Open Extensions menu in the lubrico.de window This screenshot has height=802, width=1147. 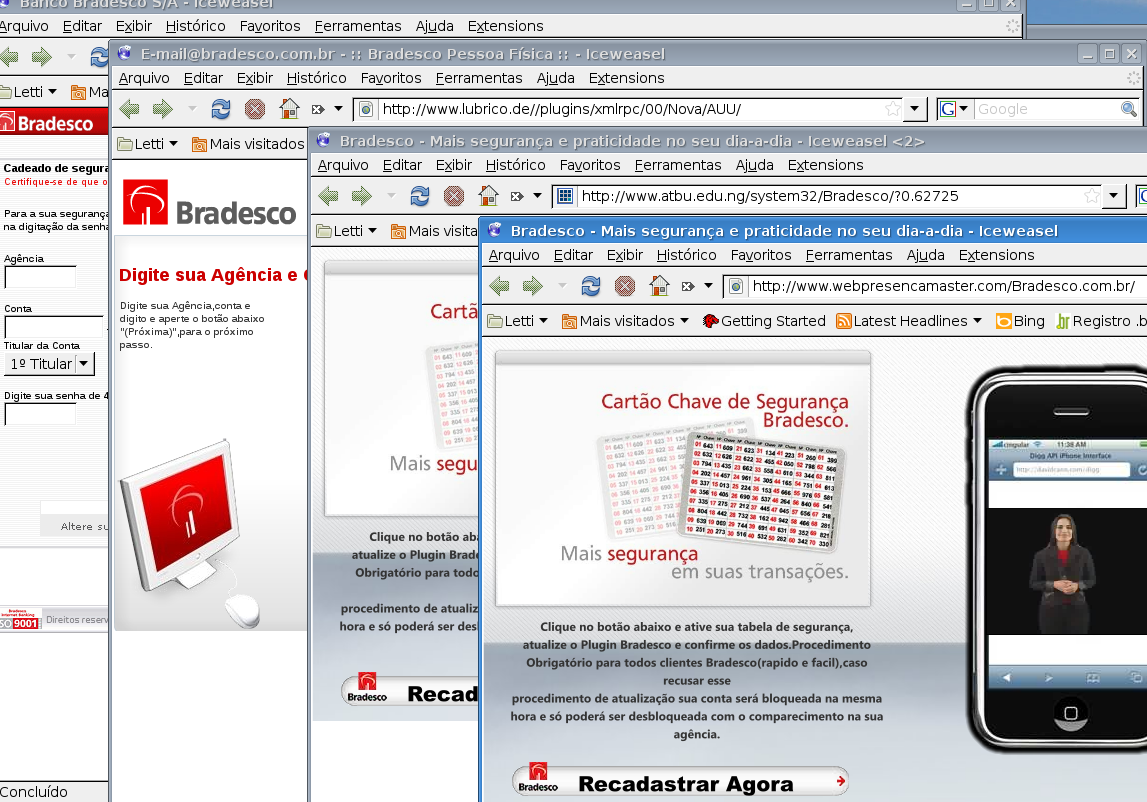point(626,78)
